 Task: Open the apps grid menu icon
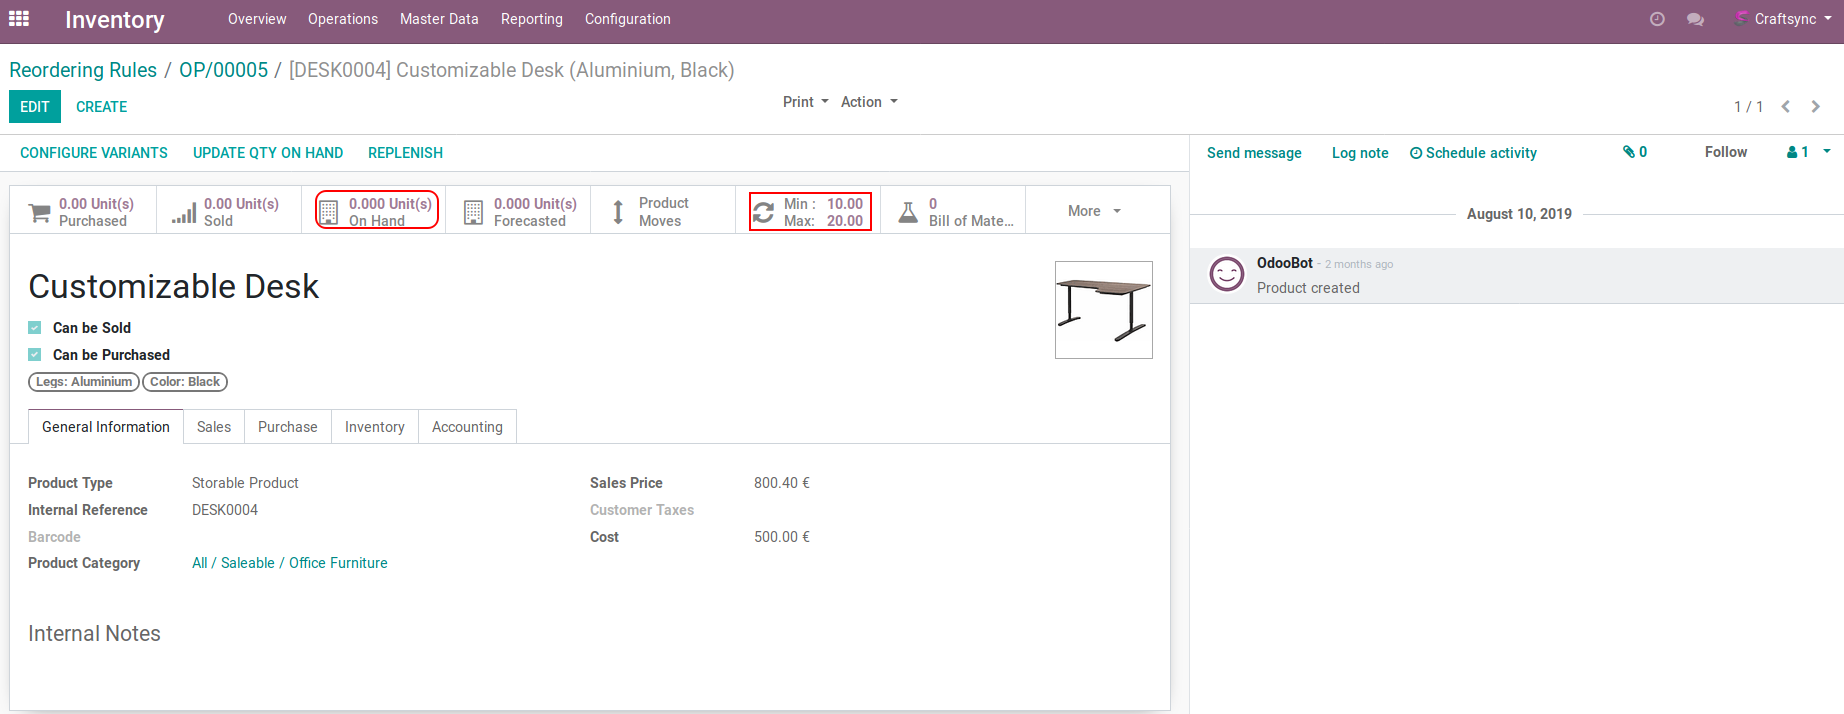pos(19,19)
